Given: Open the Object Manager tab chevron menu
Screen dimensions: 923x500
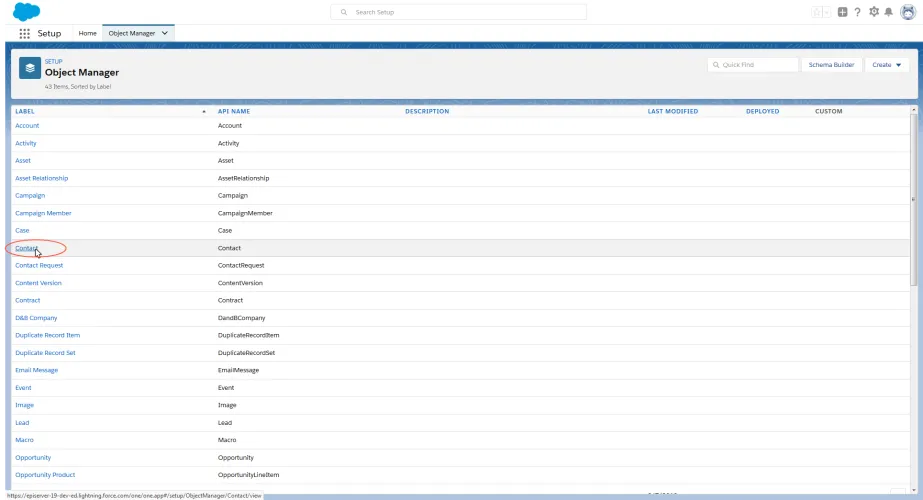Looking at the screenshot, I should (165, 34).
